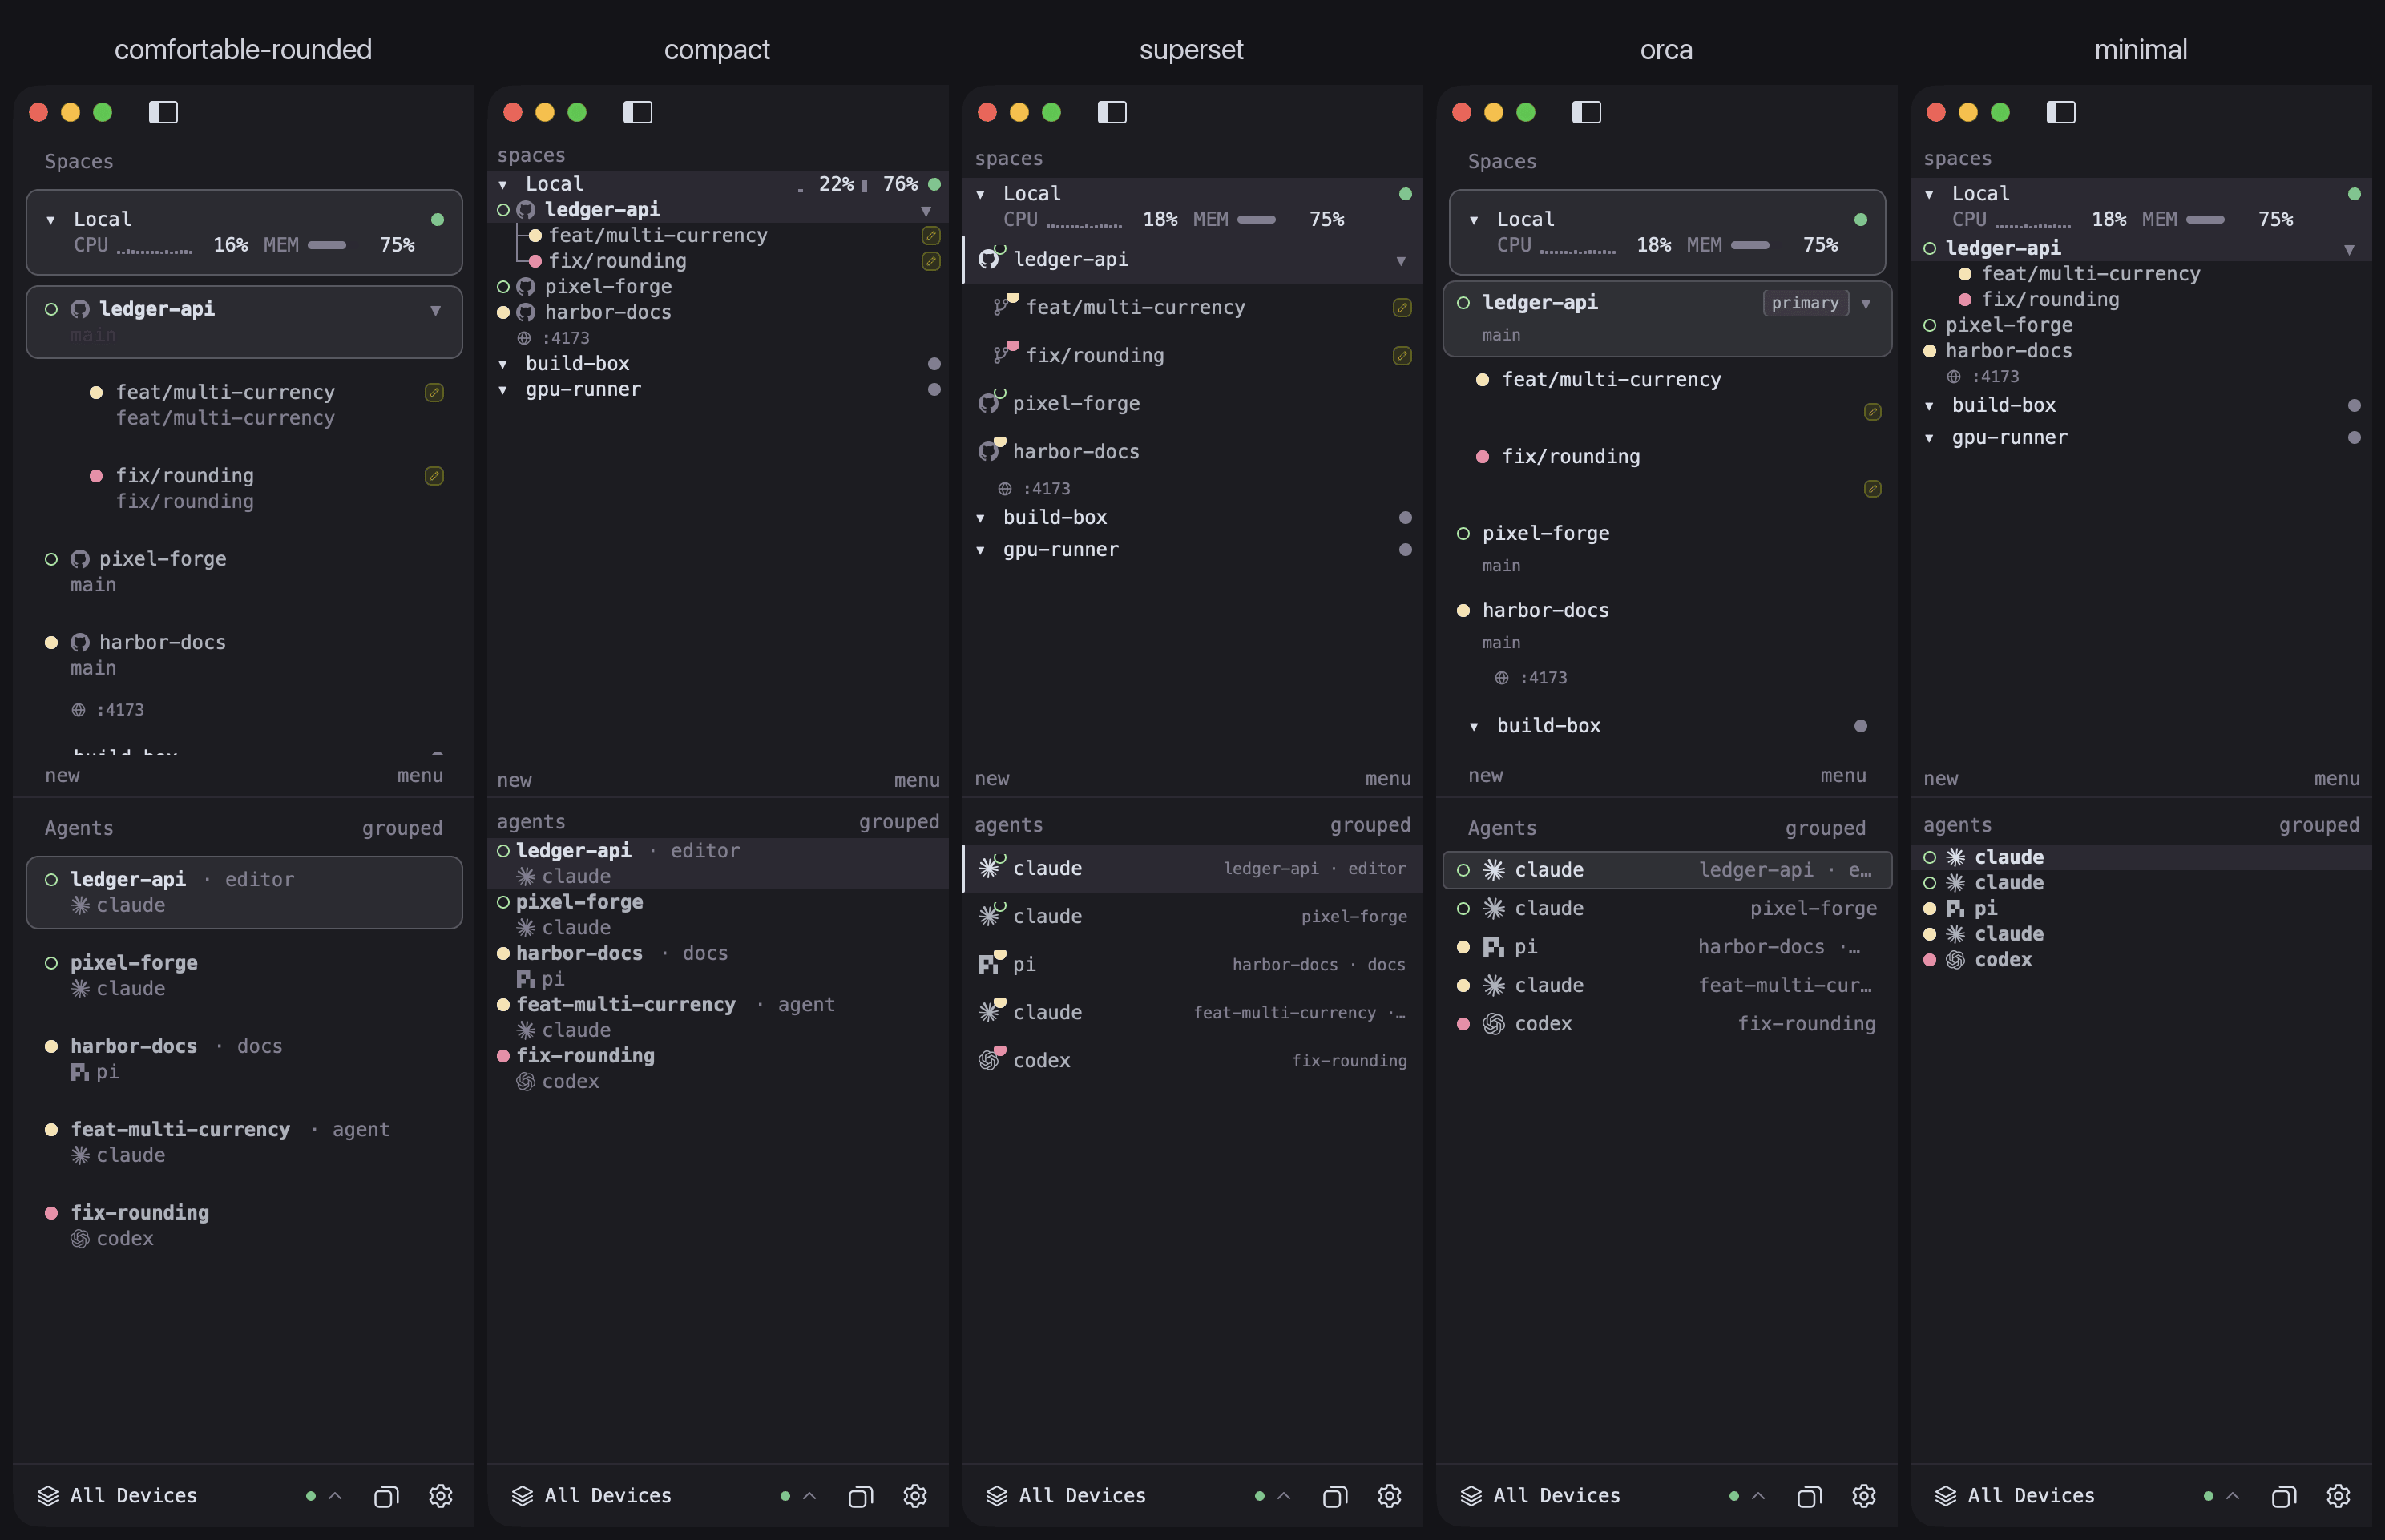
Task: Click pi agent icon in orca agents
Action: 1493,947
